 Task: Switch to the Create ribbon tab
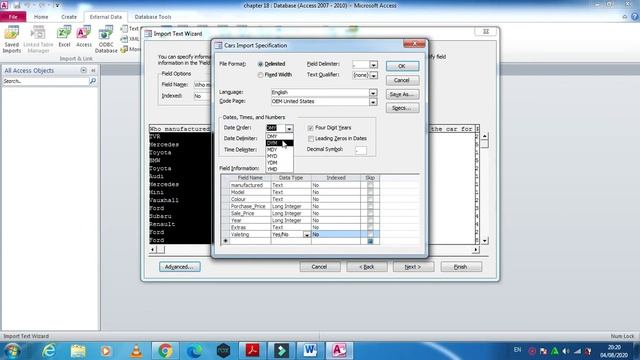point(69,17)
